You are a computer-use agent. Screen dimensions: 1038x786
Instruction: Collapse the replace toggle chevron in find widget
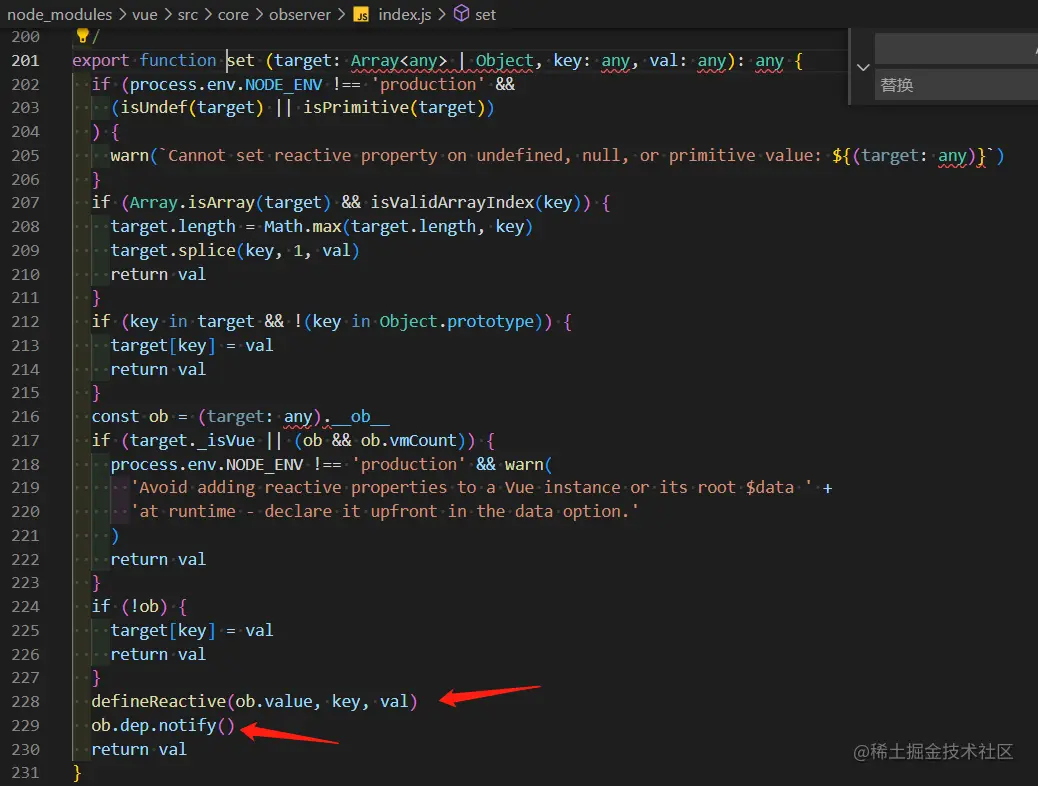[863, 67]
